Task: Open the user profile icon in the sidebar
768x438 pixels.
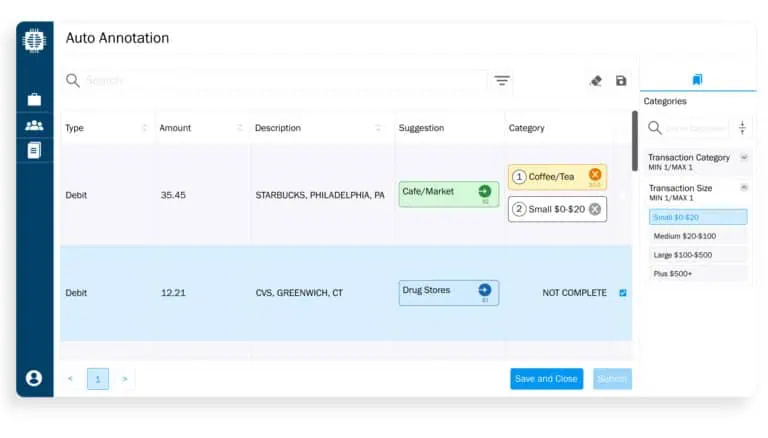Action: click(x=34, y=378)
